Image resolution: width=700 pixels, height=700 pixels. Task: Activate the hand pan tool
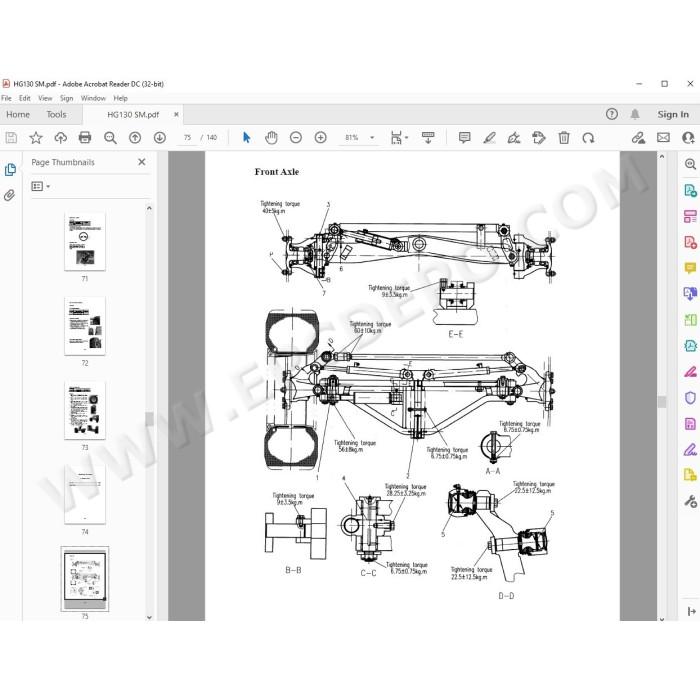pos(271,138)
